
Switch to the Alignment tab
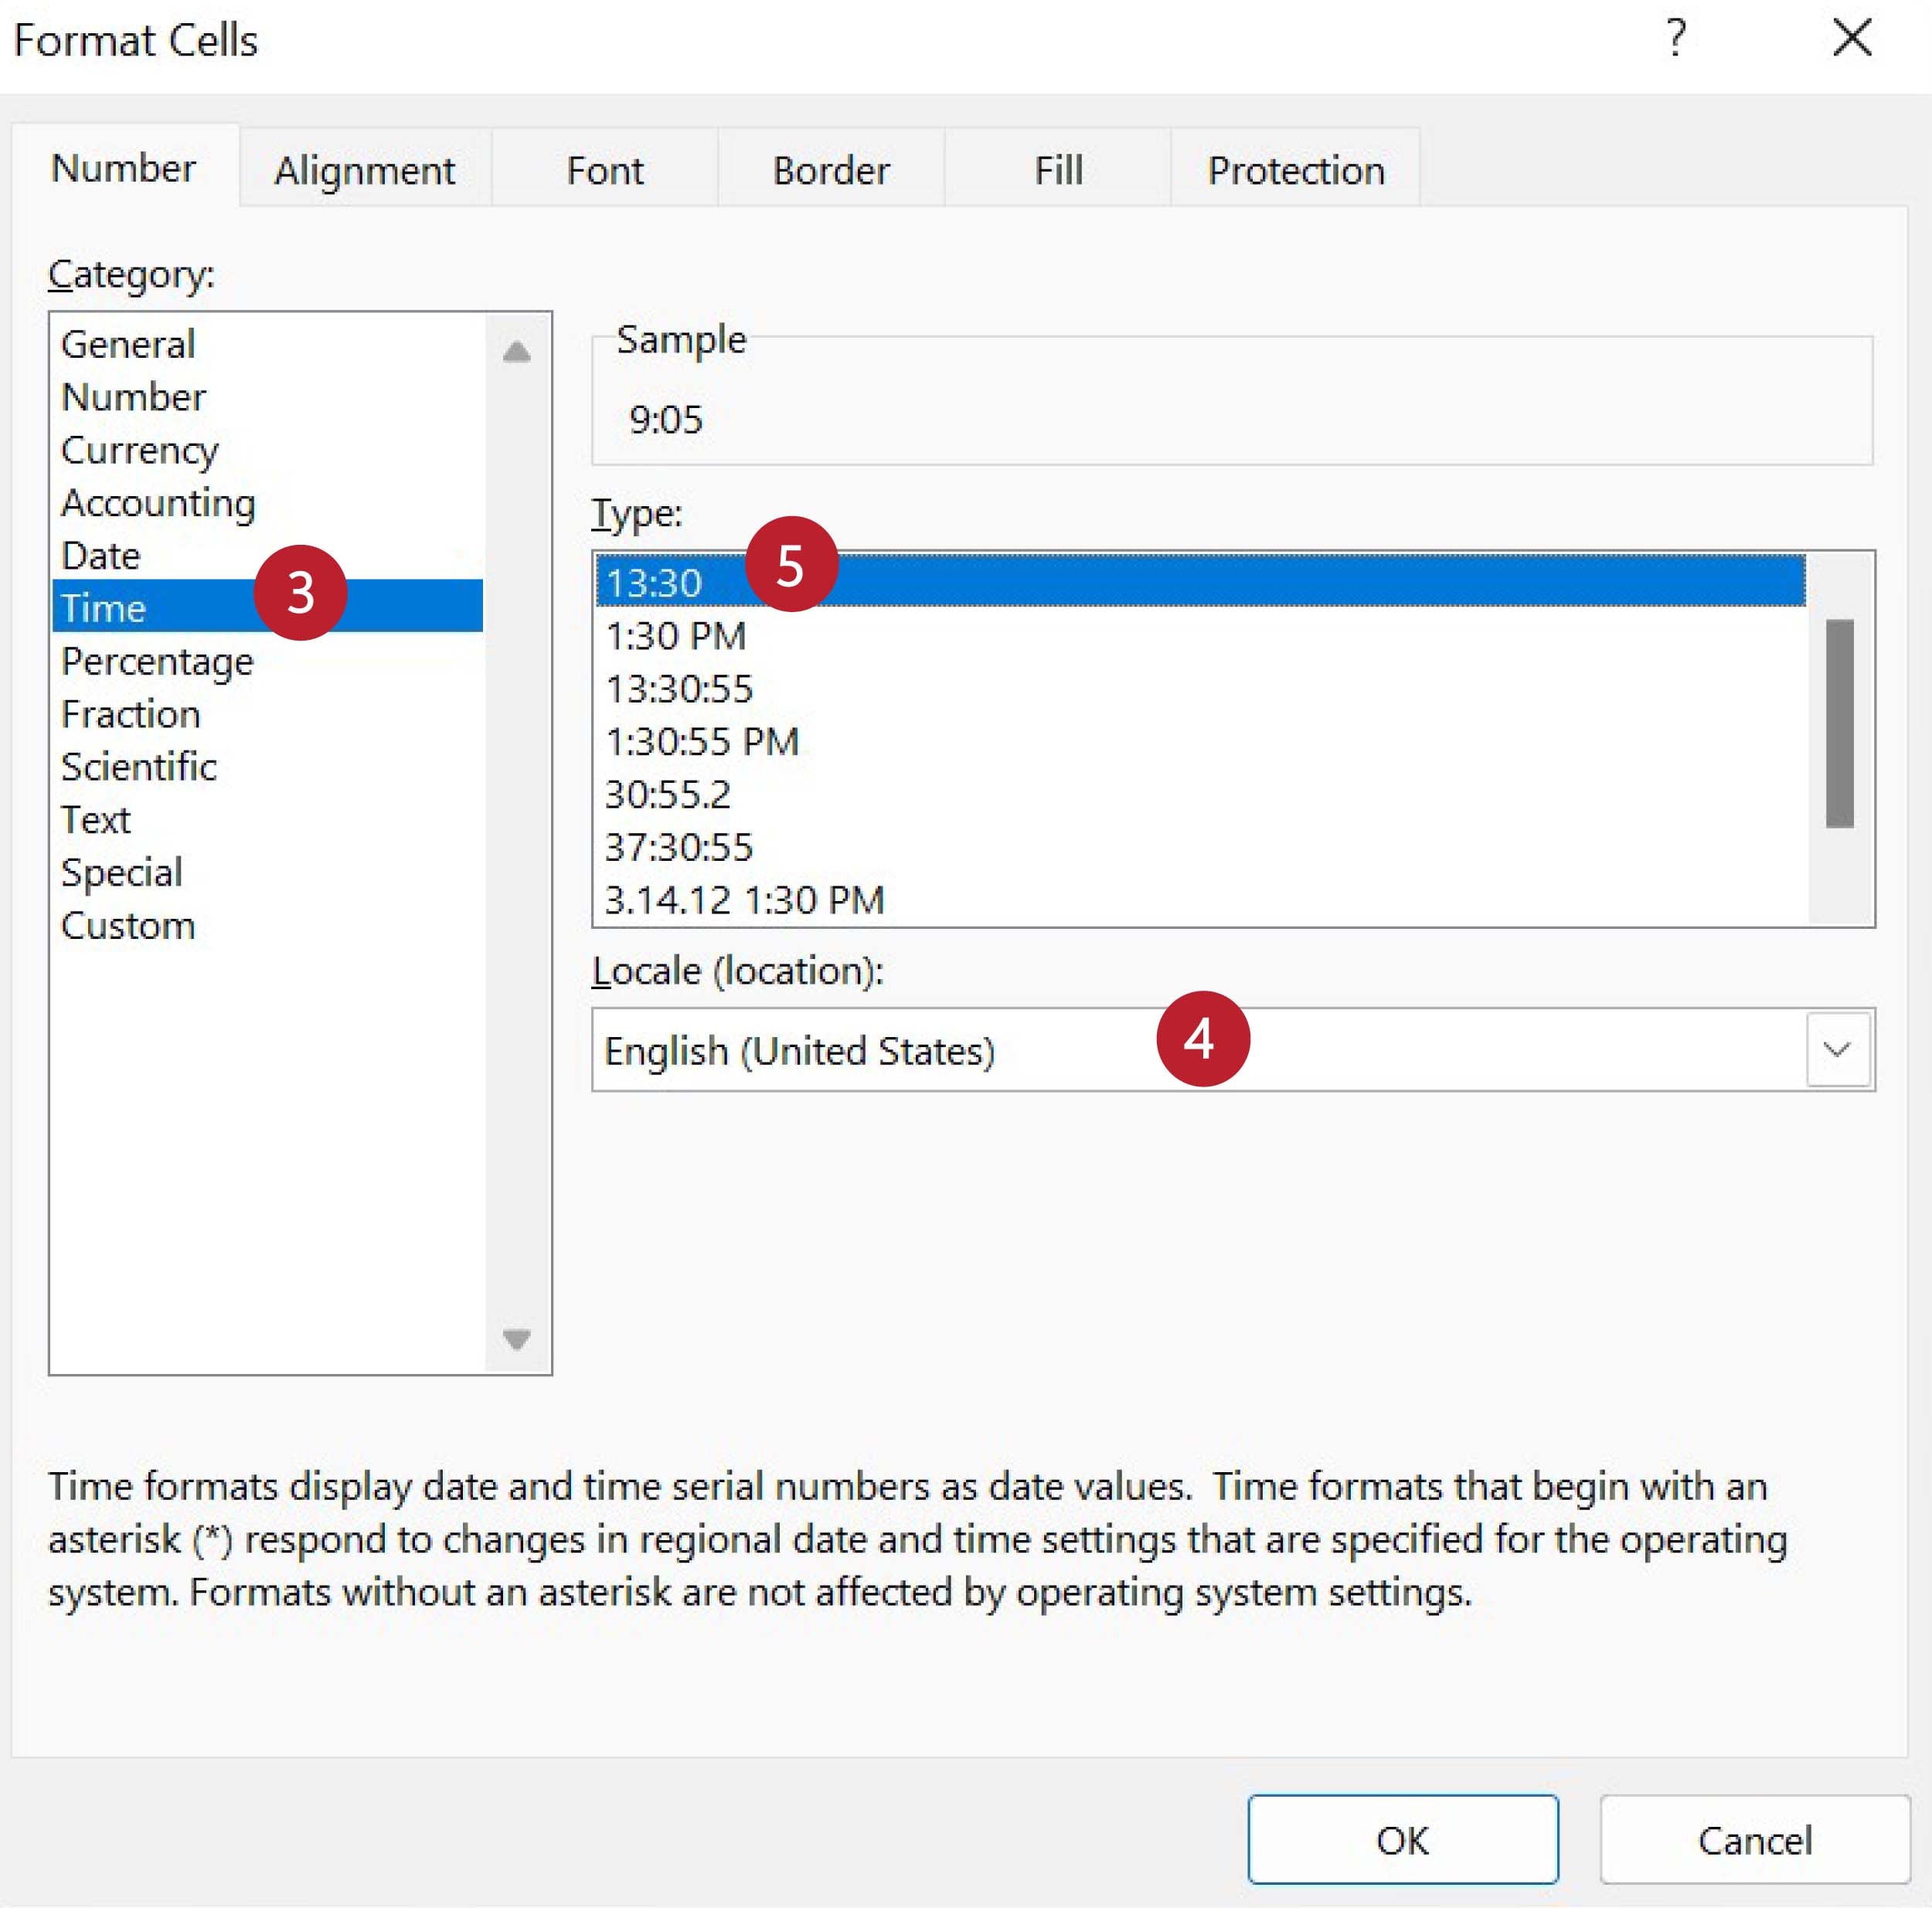(365, 170)
